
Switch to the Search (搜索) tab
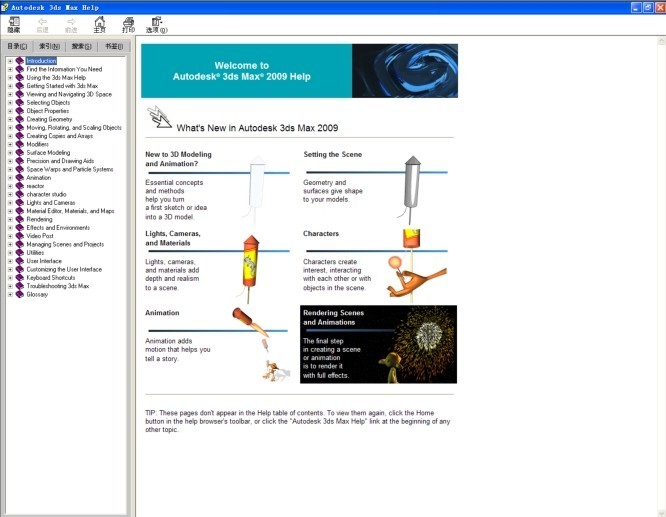[x=82, y=46]
